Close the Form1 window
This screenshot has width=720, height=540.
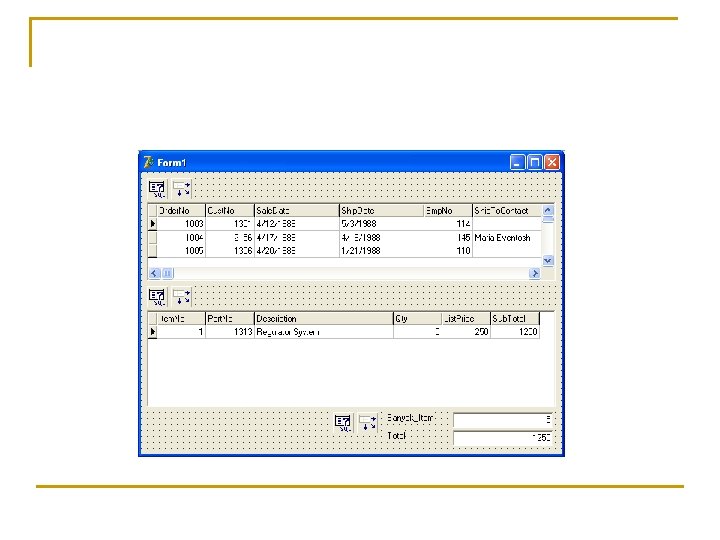[552, 163]
